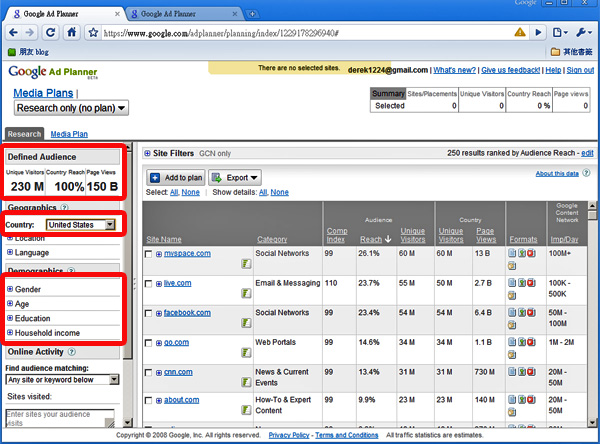Check the about.com row checkbox
Viewport: 600px width, 444px height.
(x=148, y=401)
